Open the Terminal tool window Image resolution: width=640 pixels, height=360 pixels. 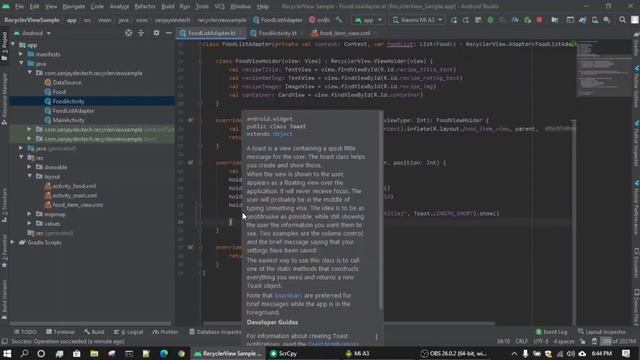tap(60, 332)
